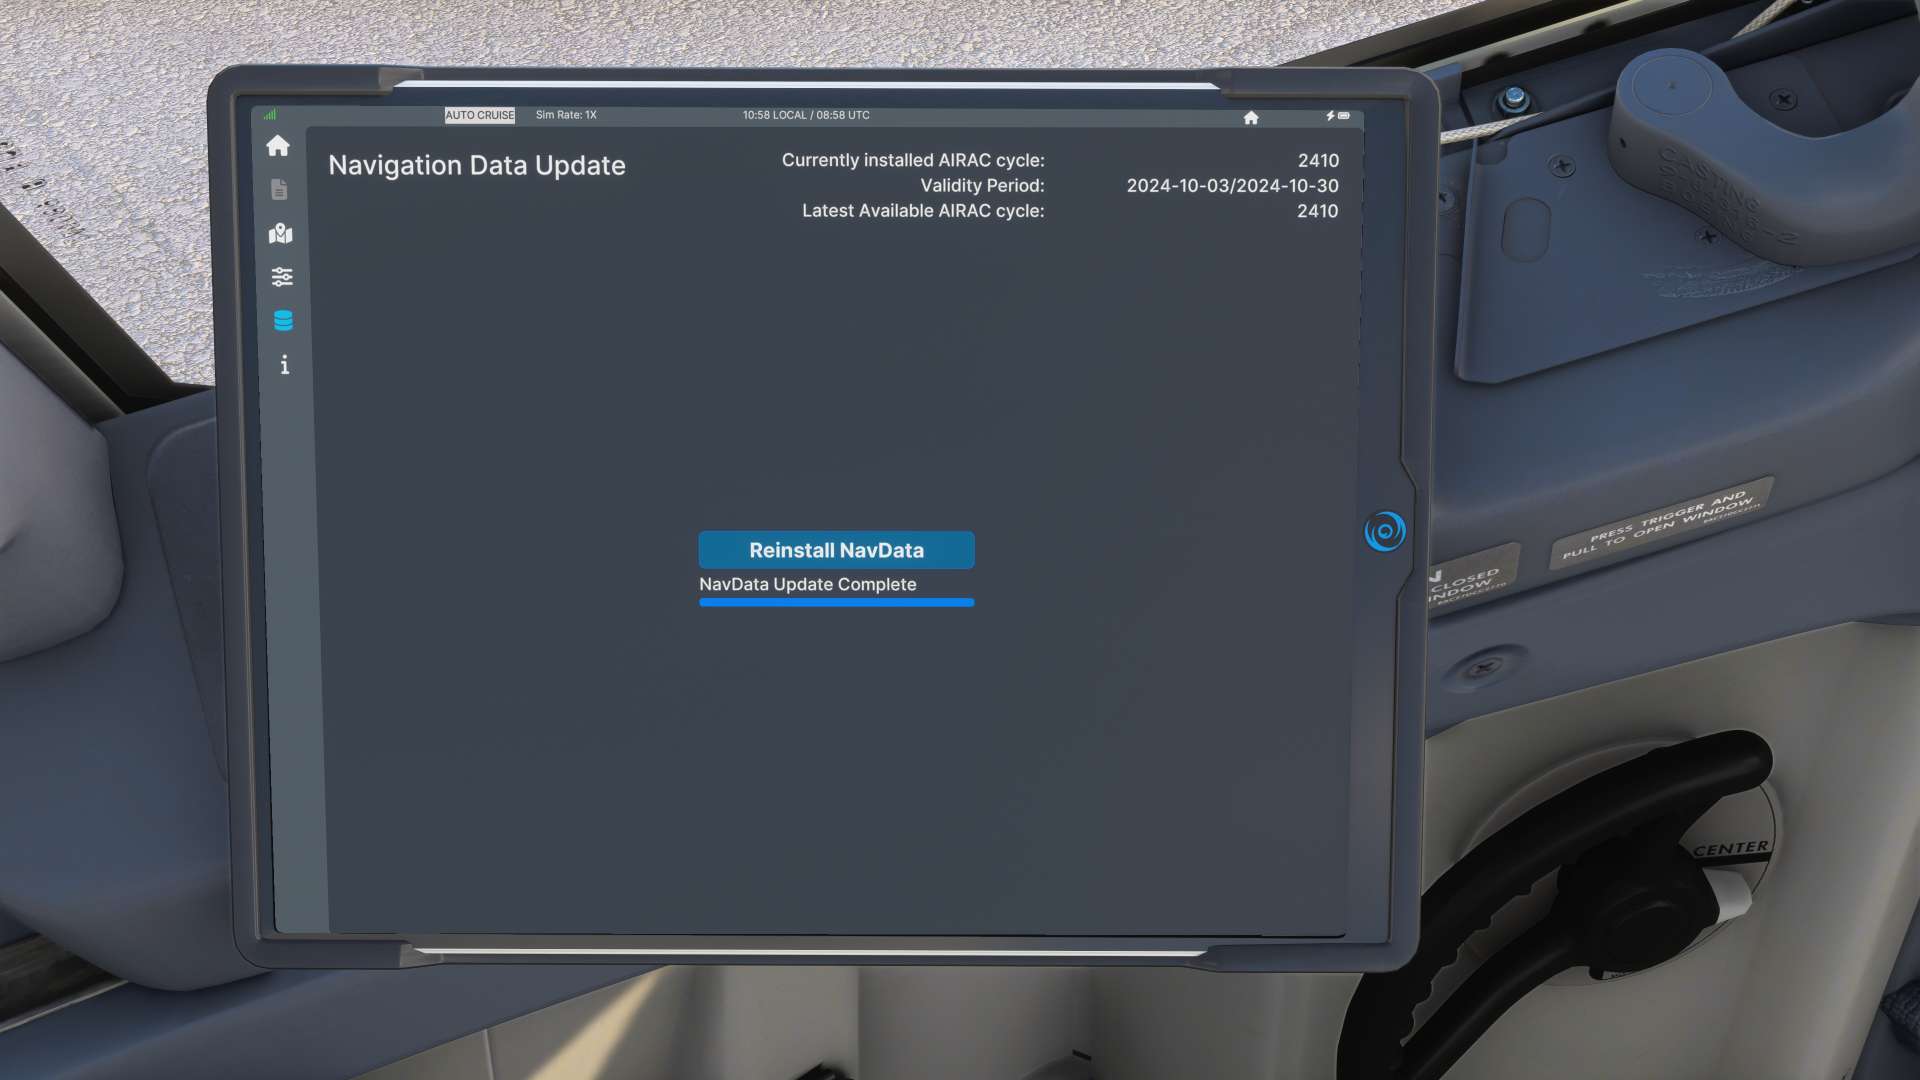
Task: Click the validity period 2024-10-03/2024-10-30
Action: (x=1232, y=186)
